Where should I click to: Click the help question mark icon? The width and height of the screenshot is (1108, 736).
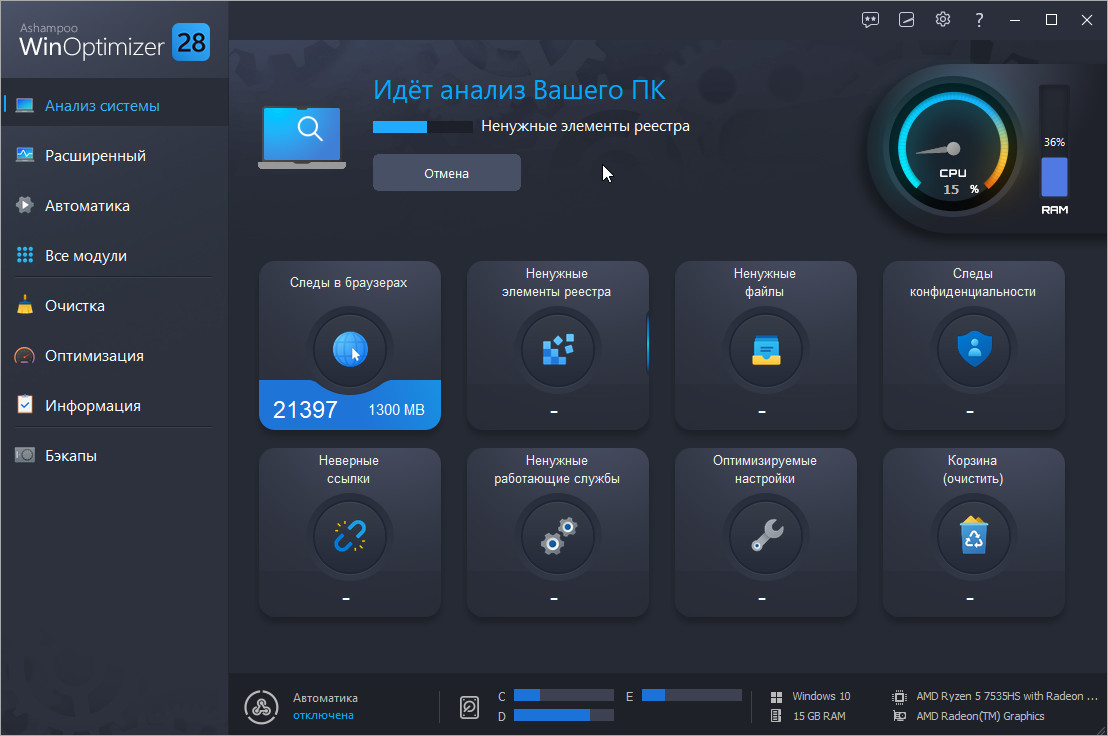pos(979,20)
